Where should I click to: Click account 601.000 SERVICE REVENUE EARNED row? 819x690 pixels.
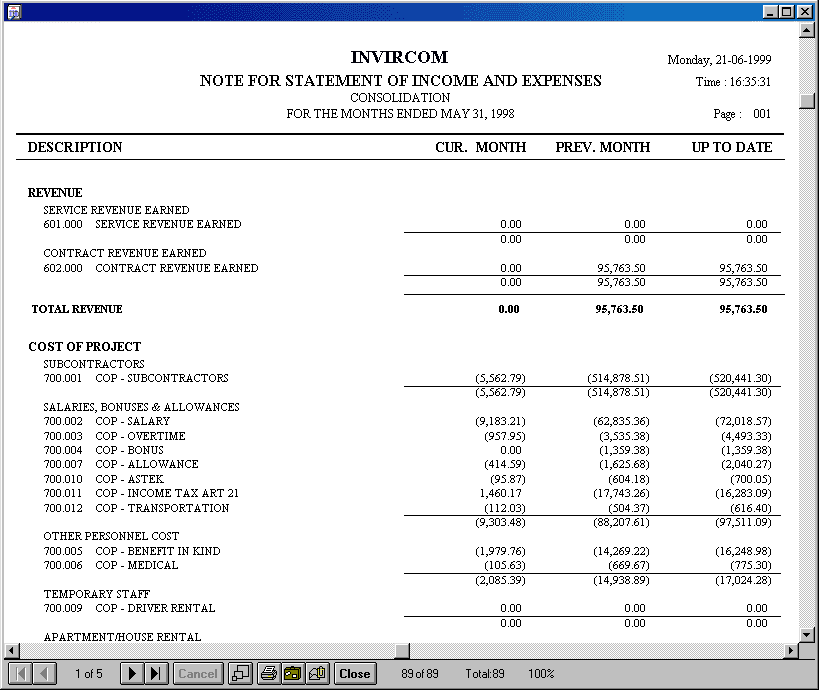coord(407,224)
